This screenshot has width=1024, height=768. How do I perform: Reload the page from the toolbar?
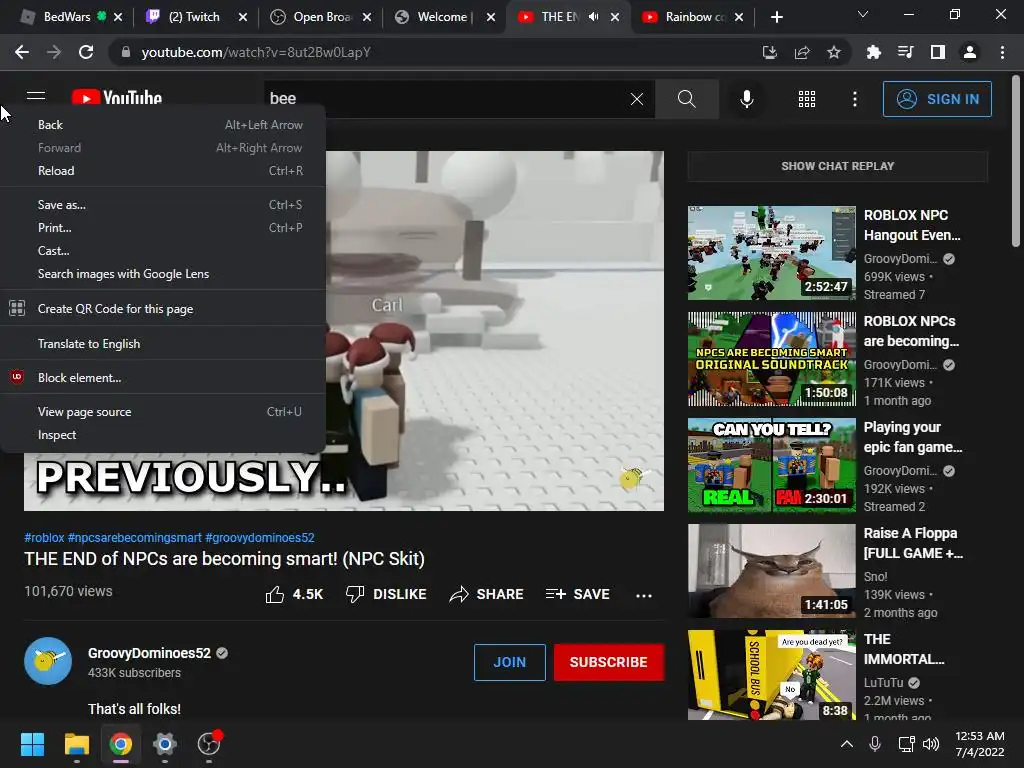[86, 52]
